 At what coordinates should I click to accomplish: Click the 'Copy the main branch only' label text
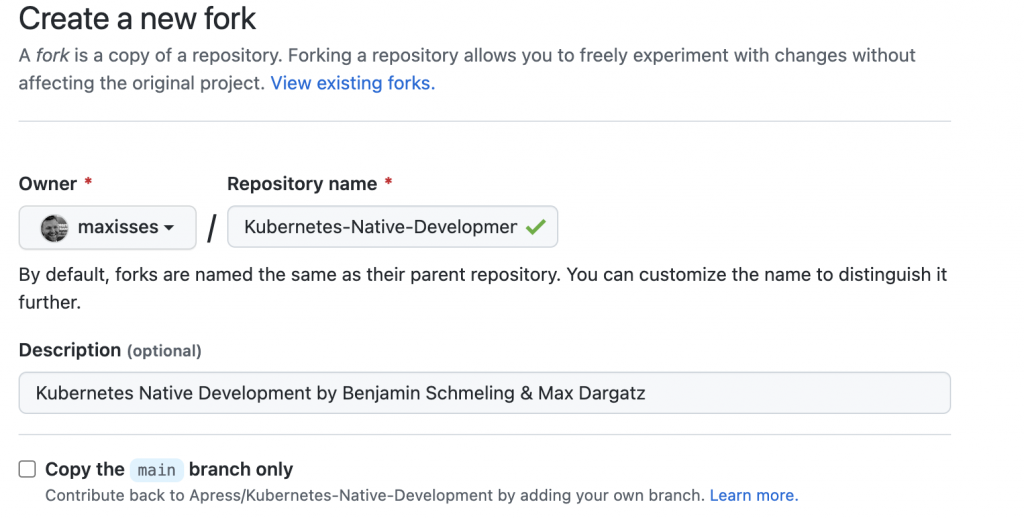169,470
